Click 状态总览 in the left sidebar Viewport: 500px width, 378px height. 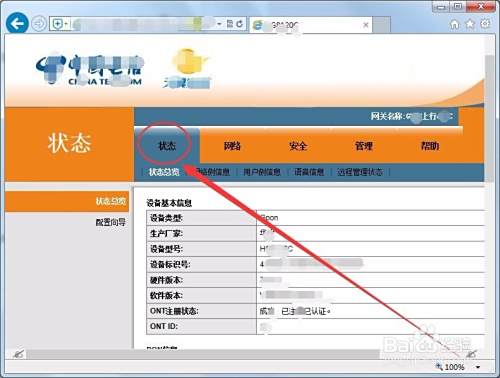67,201
